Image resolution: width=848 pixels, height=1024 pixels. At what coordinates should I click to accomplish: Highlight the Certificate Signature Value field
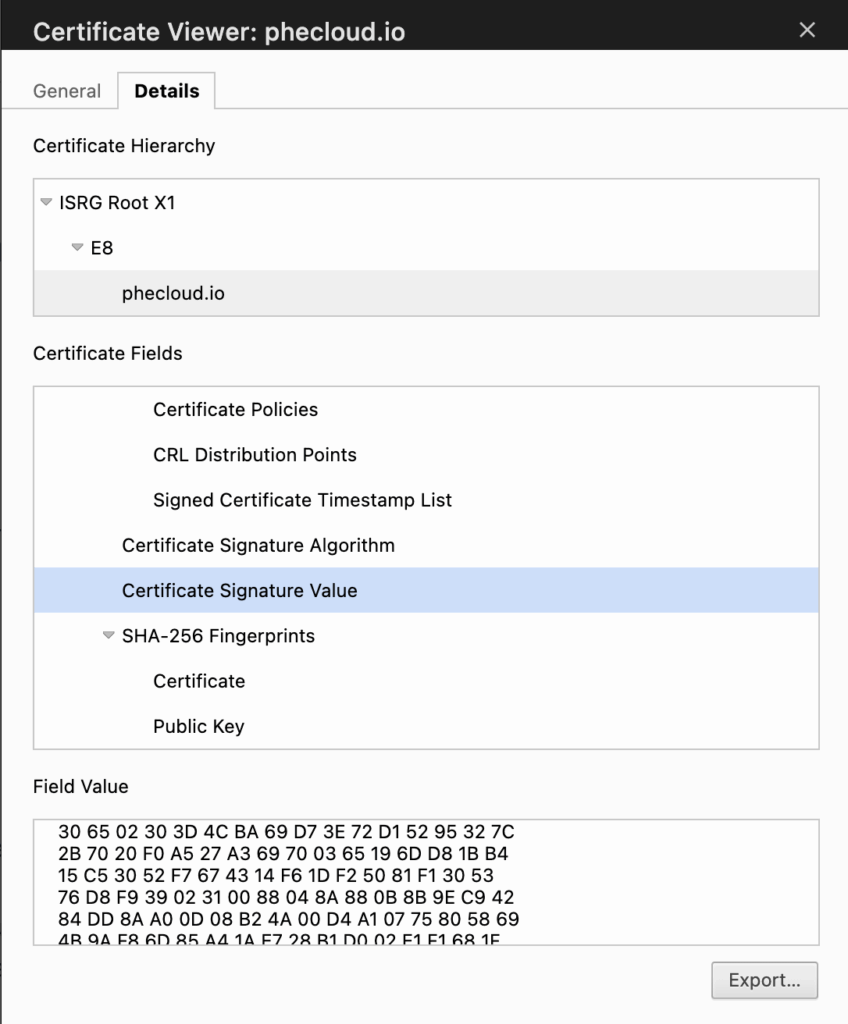(x=239, y=591)
